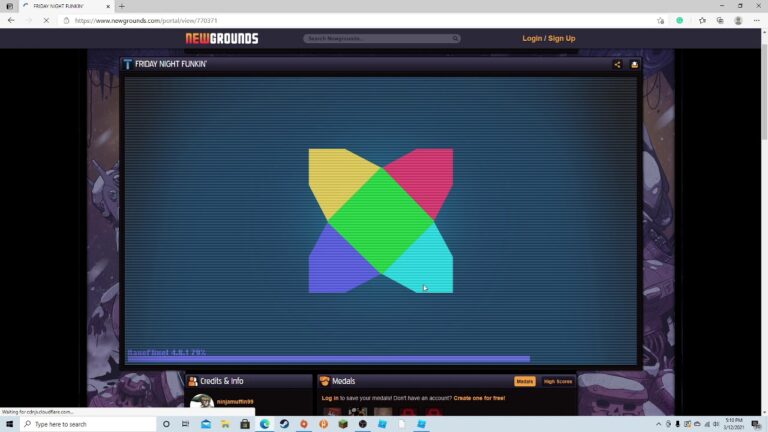Switch to the High Scores tab
The height and width of the screenshot is (432, 768).
click(557, 381)
